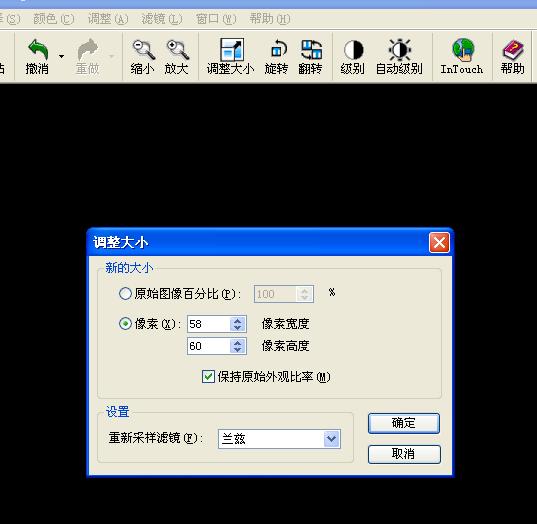Click the Cancel (取消) button
The image size is (537, 524).
[x=404, y=454]
